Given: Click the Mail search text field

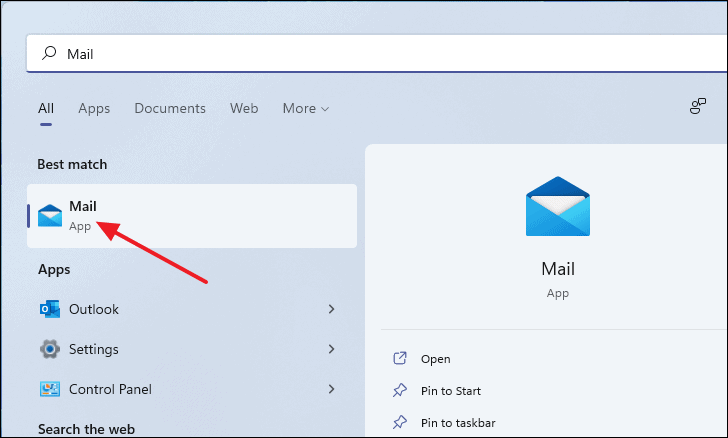Looking at the screenshot, I should tap(377, 53).
